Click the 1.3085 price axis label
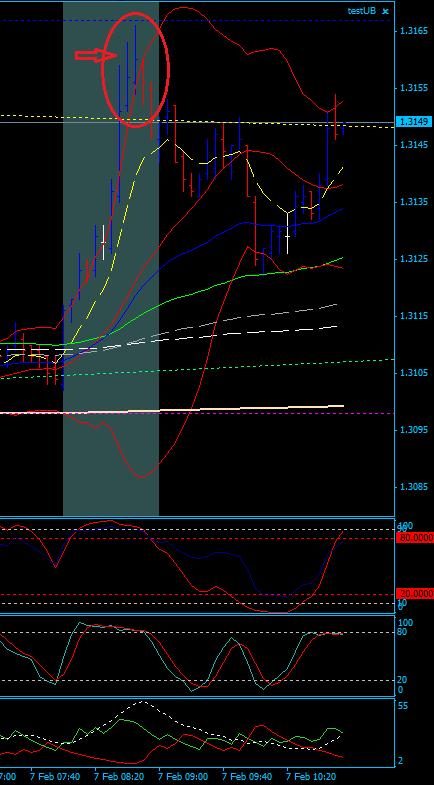 [413, 487]
